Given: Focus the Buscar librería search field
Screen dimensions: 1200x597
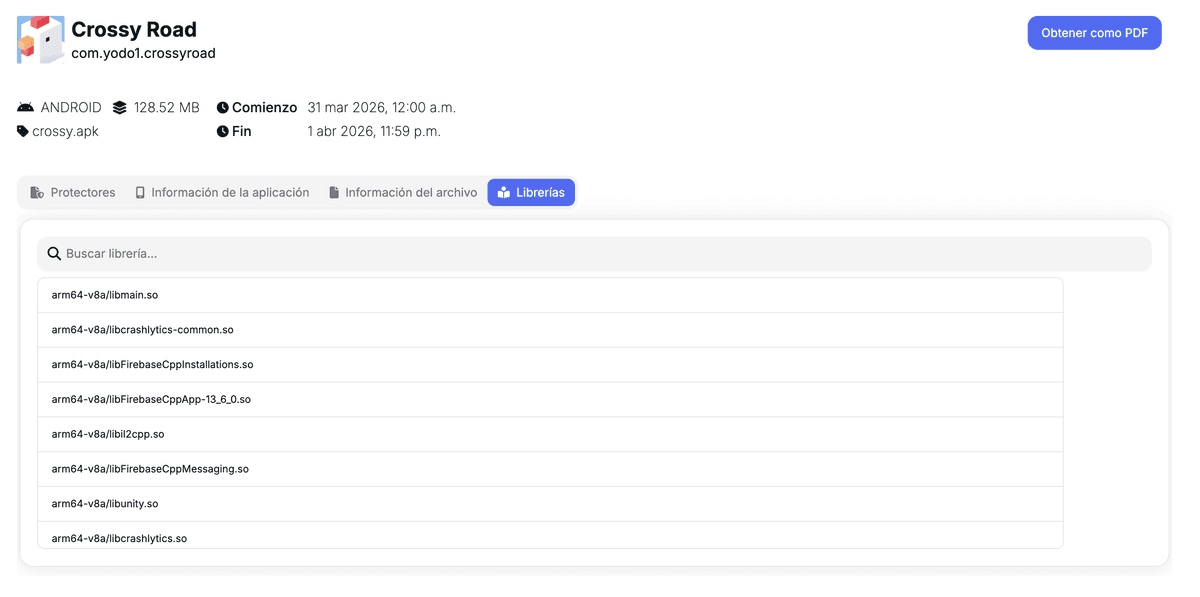Looking at the screenshot, I should click(x=600, y=254).
